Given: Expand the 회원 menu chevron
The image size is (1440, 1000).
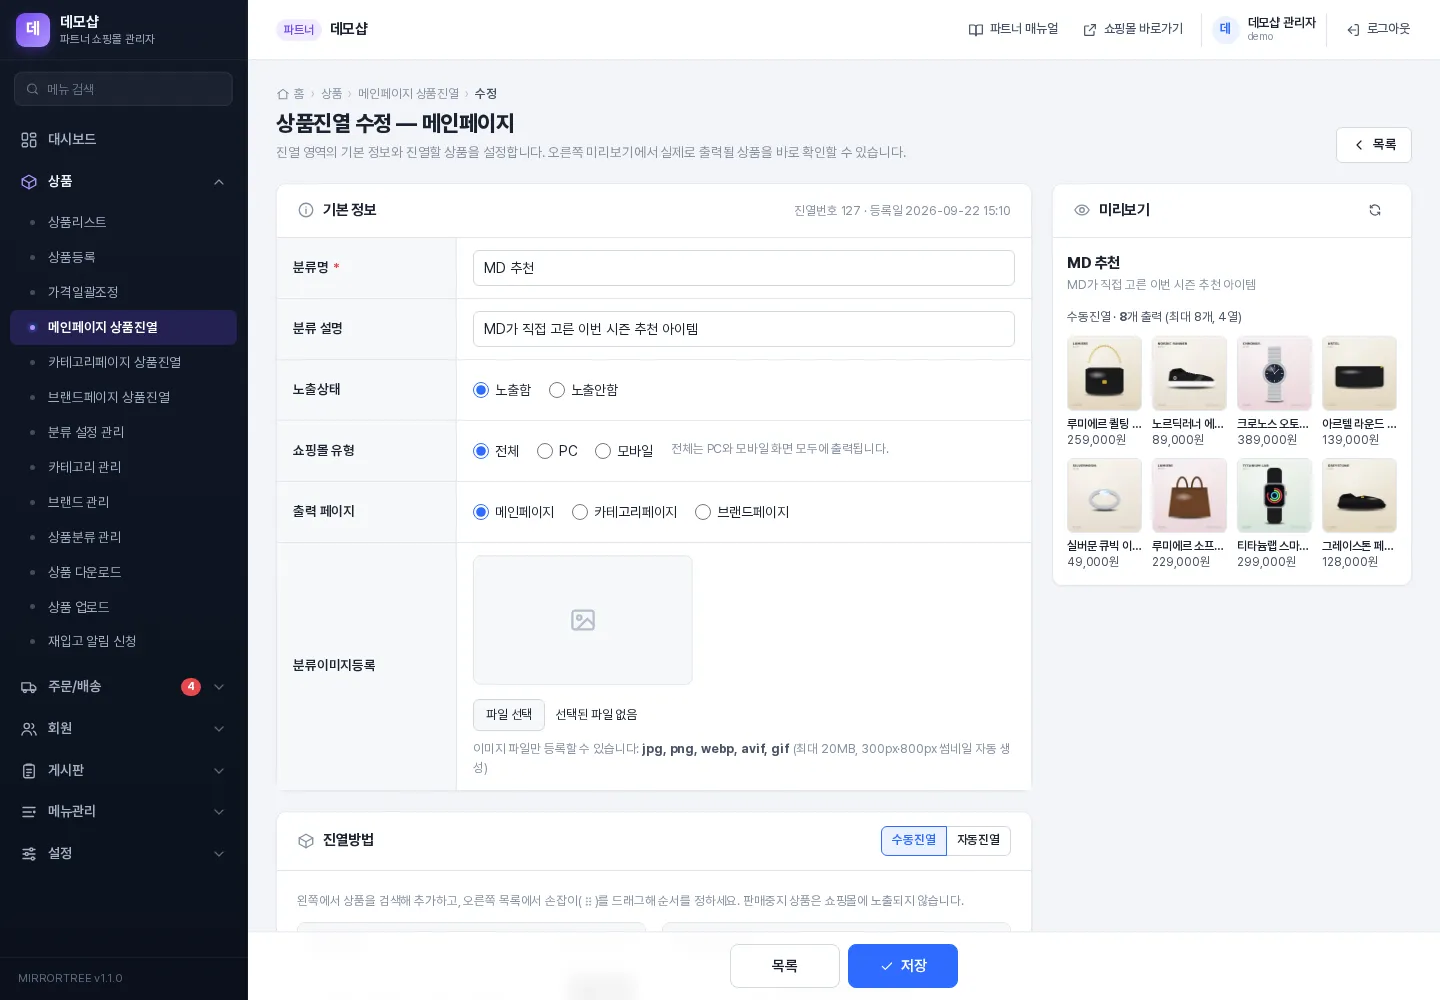Looking at the screenshot, I should pos(219,729).
